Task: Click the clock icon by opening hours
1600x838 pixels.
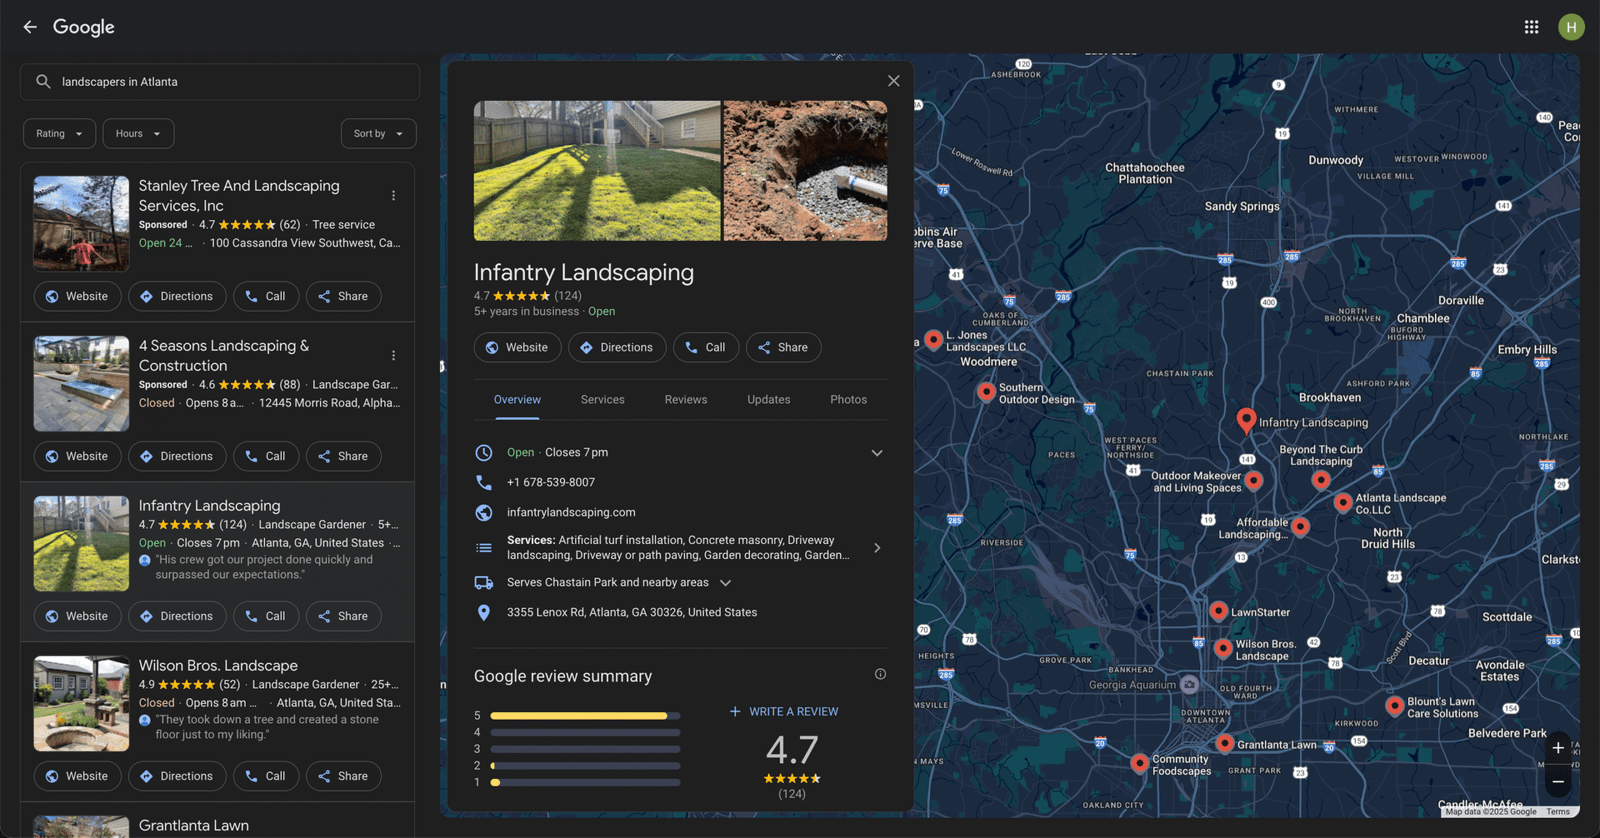Action: coord(484,453)
